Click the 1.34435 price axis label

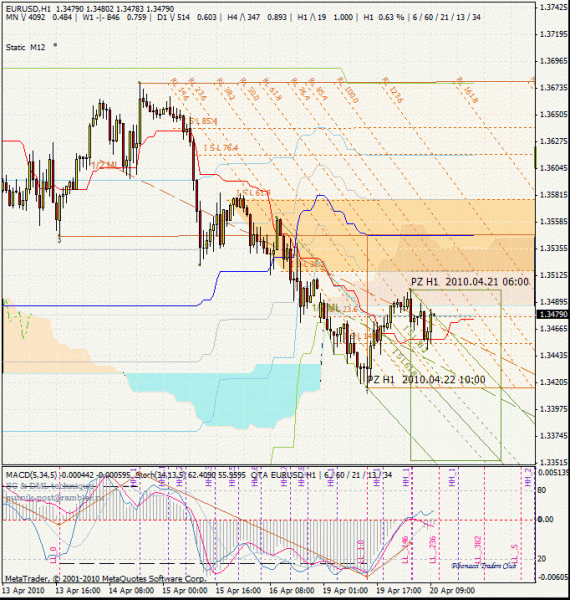point(553,355)
